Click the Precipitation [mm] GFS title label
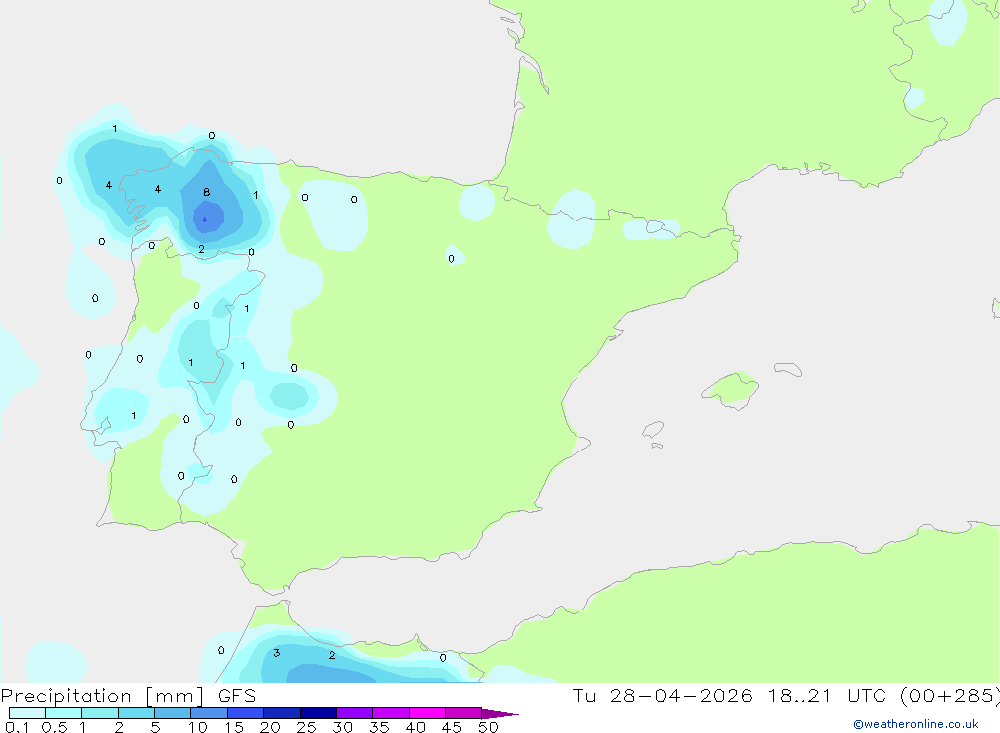 tap(128, 696)
